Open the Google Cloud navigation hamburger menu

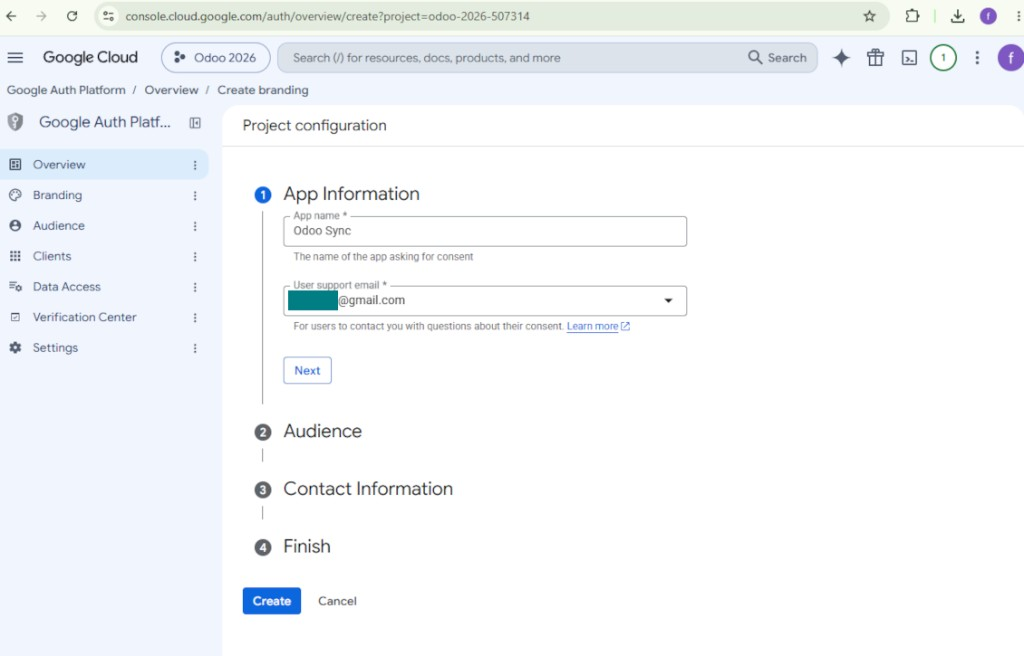click(15, 57)
